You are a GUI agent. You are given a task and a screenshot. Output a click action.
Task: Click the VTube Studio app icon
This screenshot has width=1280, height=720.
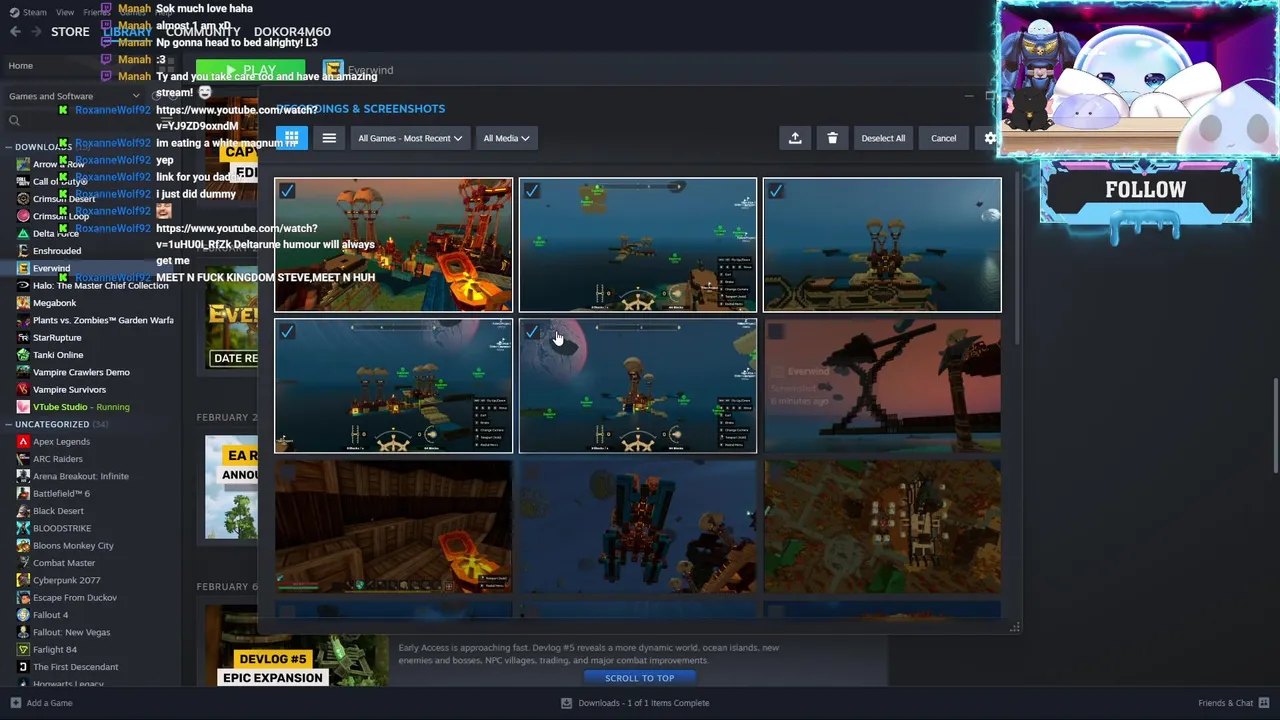pos(23,407)
